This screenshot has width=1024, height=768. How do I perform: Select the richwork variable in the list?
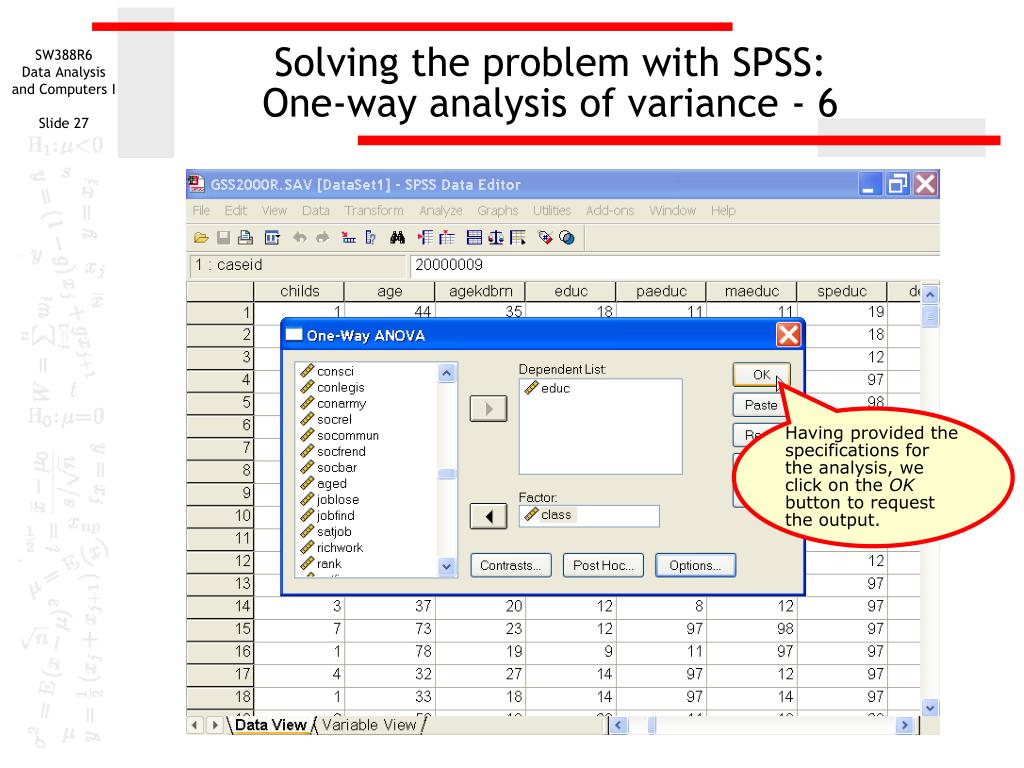[x=332, y=547]
